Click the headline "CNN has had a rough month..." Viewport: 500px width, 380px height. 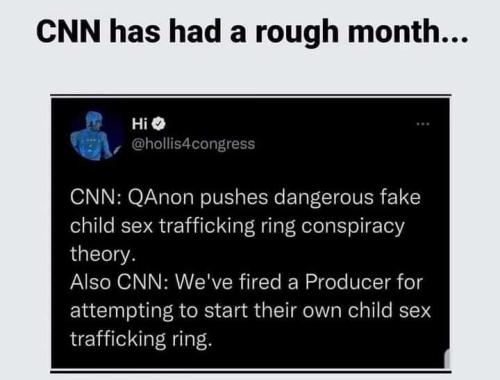[252, 31]
